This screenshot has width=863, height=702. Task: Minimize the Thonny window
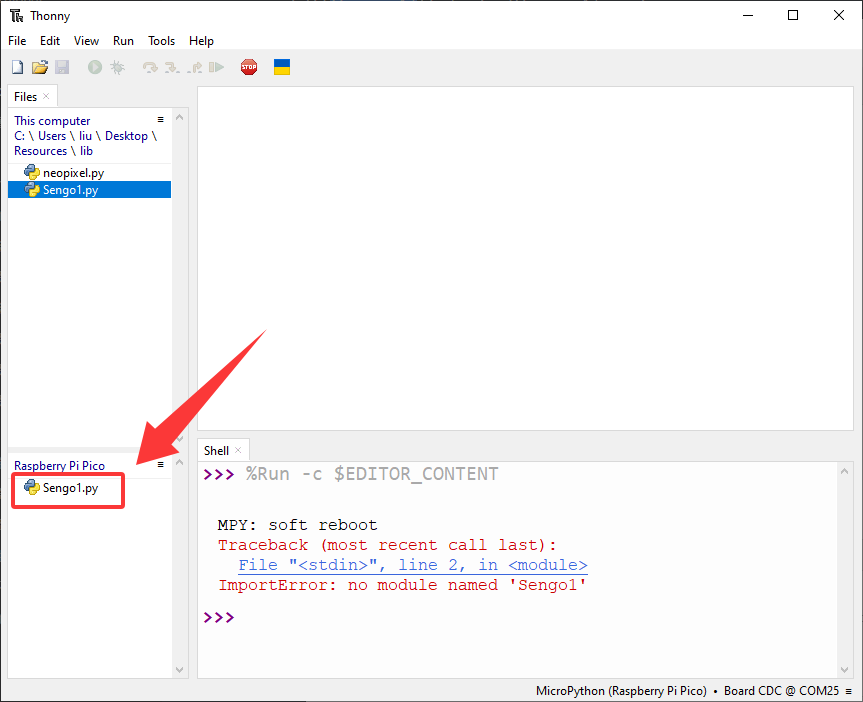(x=747, y=15)
